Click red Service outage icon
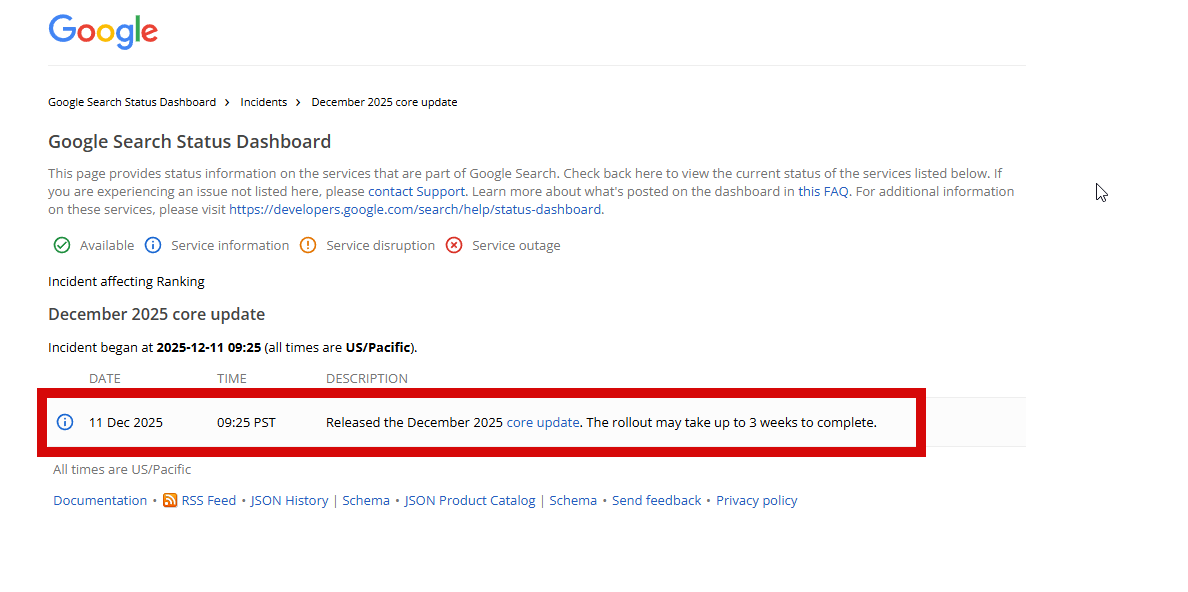1188x592 pixels. pos(454,245)
